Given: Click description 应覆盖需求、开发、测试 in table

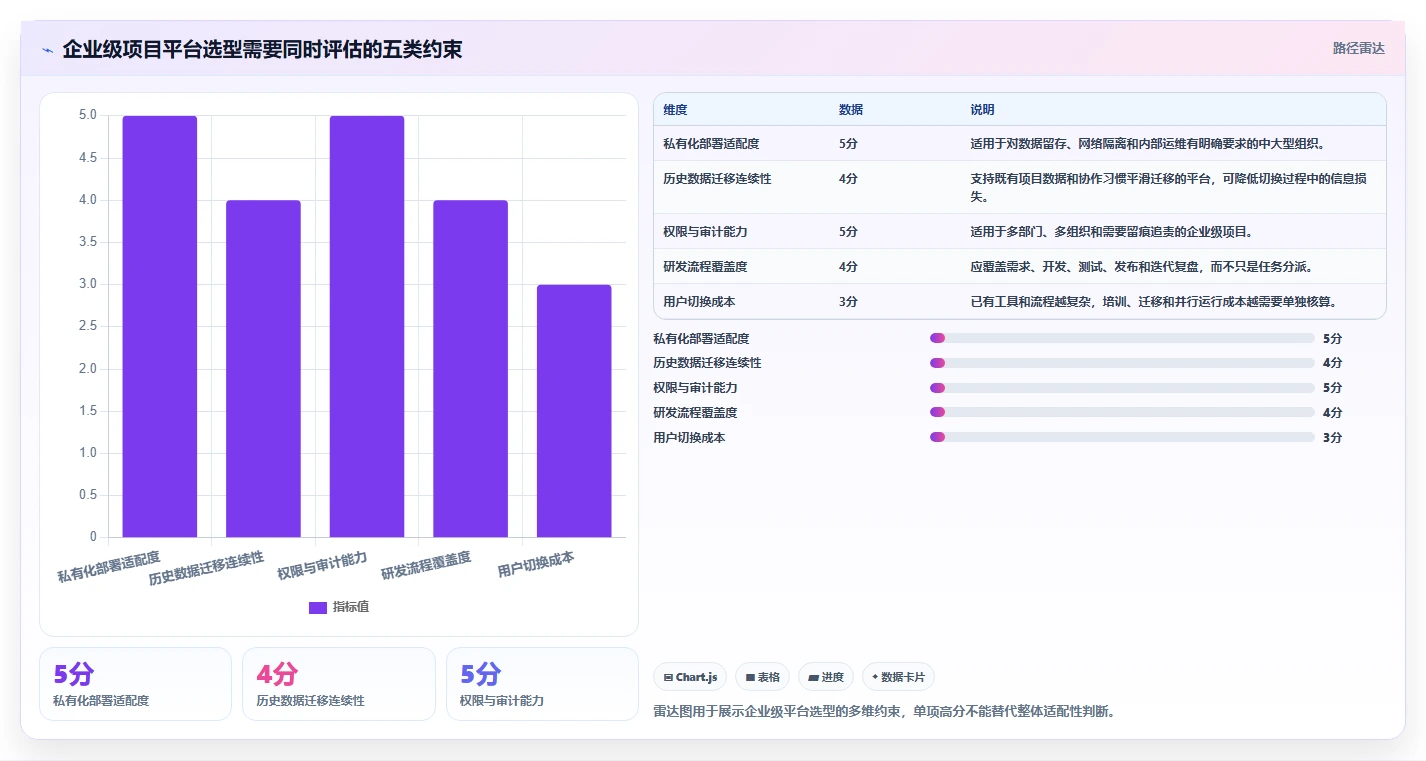Looking at the screenshot, I should point(1141,267).
